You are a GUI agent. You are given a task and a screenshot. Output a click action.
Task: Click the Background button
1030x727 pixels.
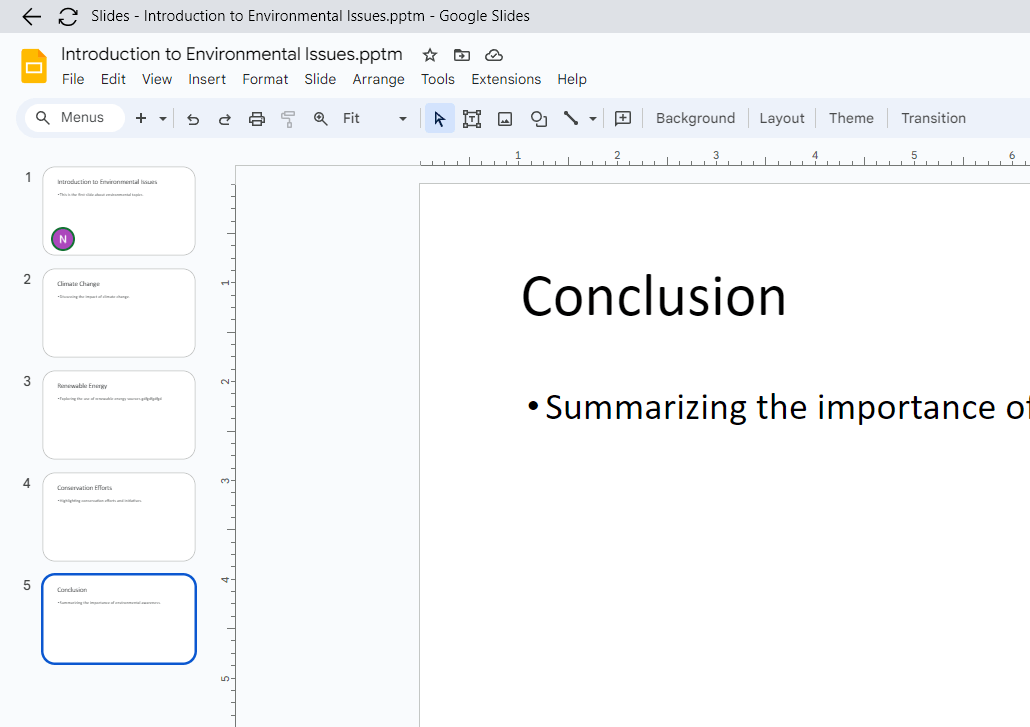[x=695, y=118]
